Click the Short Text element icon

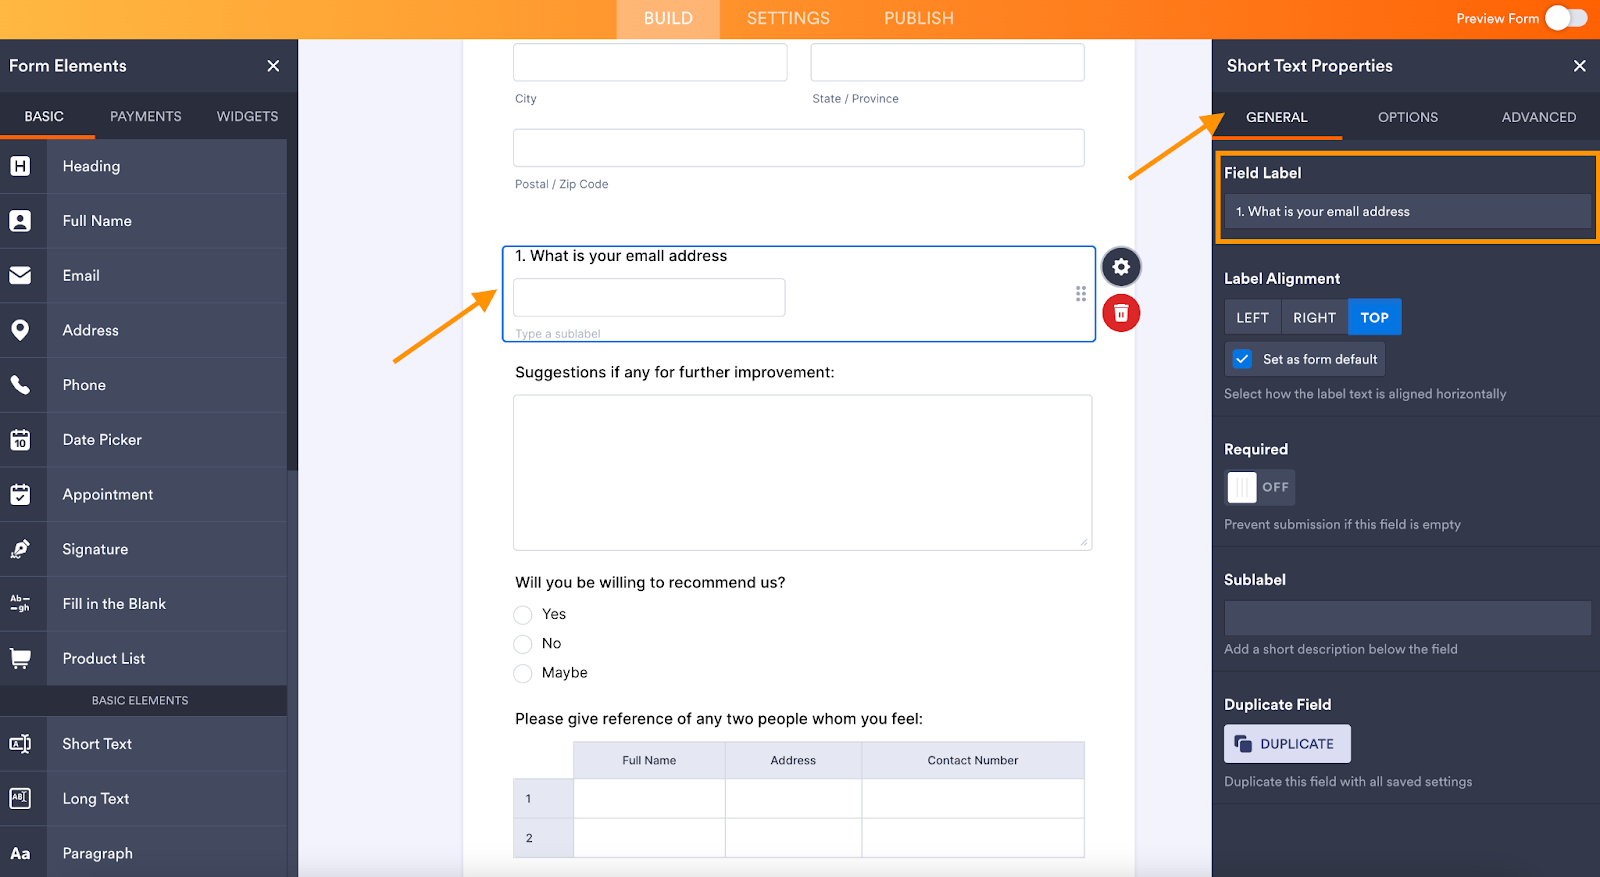tap(20, 744)
